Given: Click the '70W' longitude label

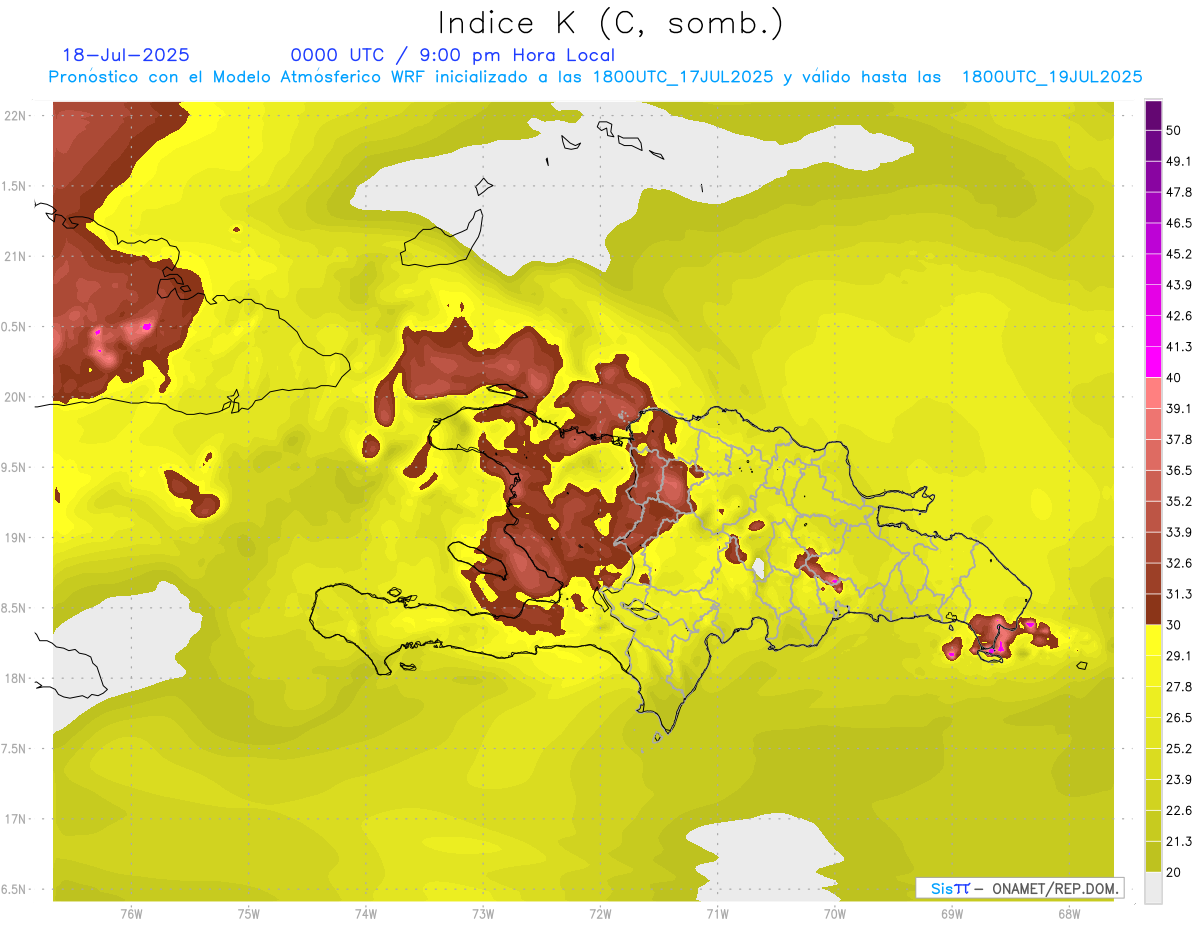Looking at the screenshot, I should 835,913.
